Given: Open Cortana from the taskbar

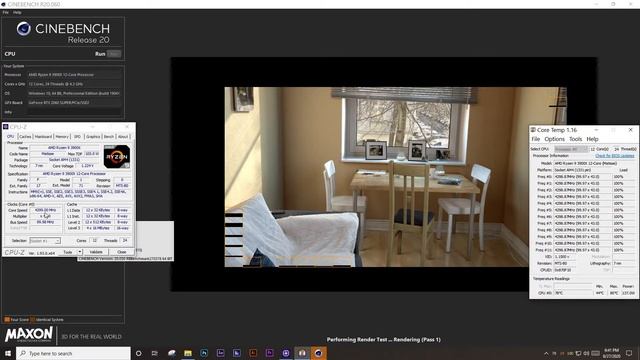Looking at the screenshot, I should [x=138, y=353].
